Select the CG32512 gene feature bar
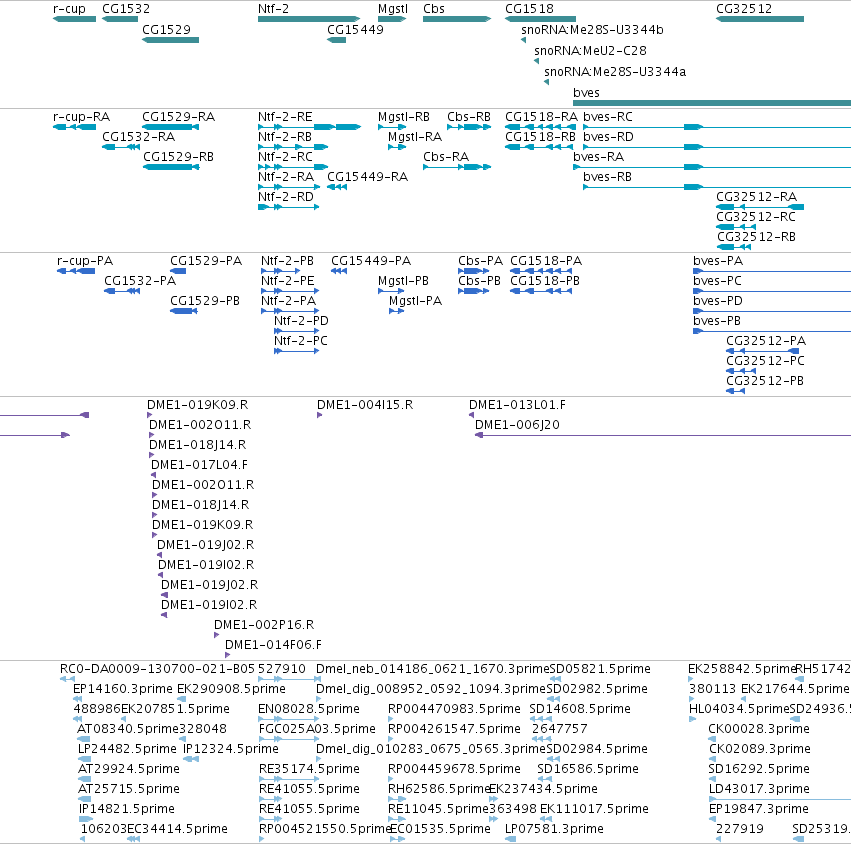Image resolution: width=851 pixels, height=844 pixels. pyautogui.click(x=760, y=19)
